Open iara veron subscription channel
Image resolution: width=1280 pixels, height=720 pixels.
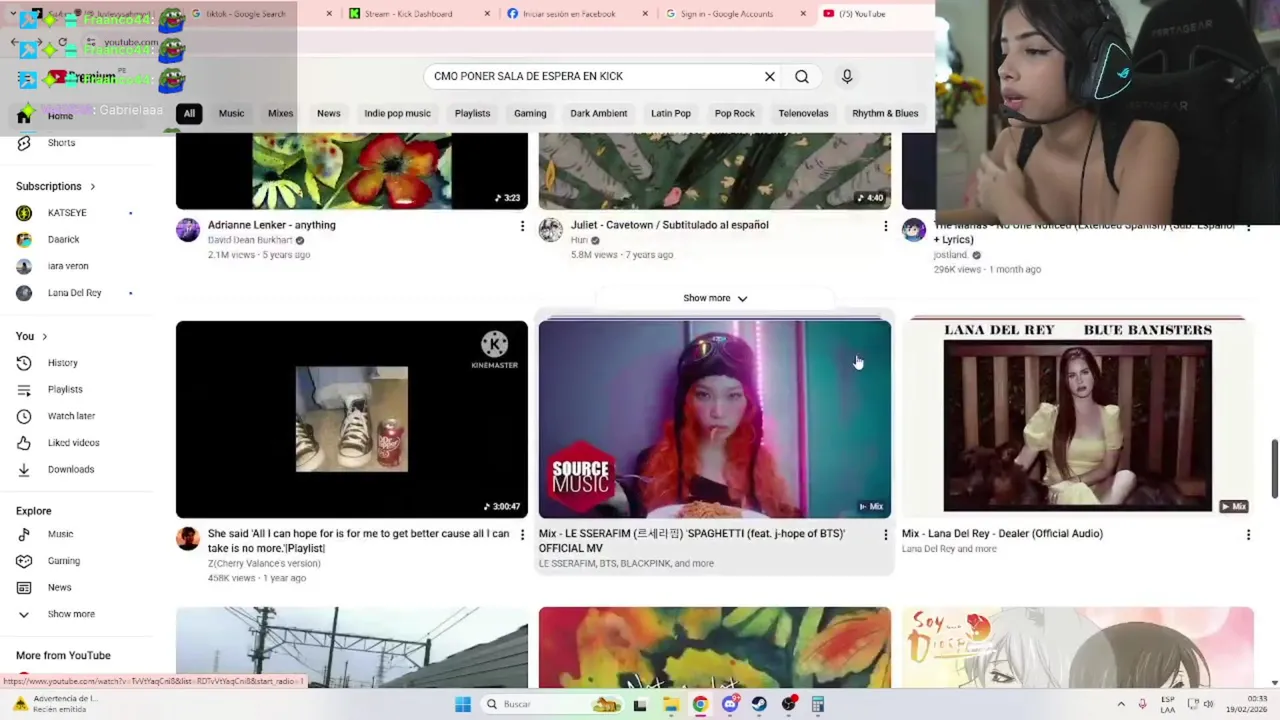pyautogui.click(x=68, y=266)
